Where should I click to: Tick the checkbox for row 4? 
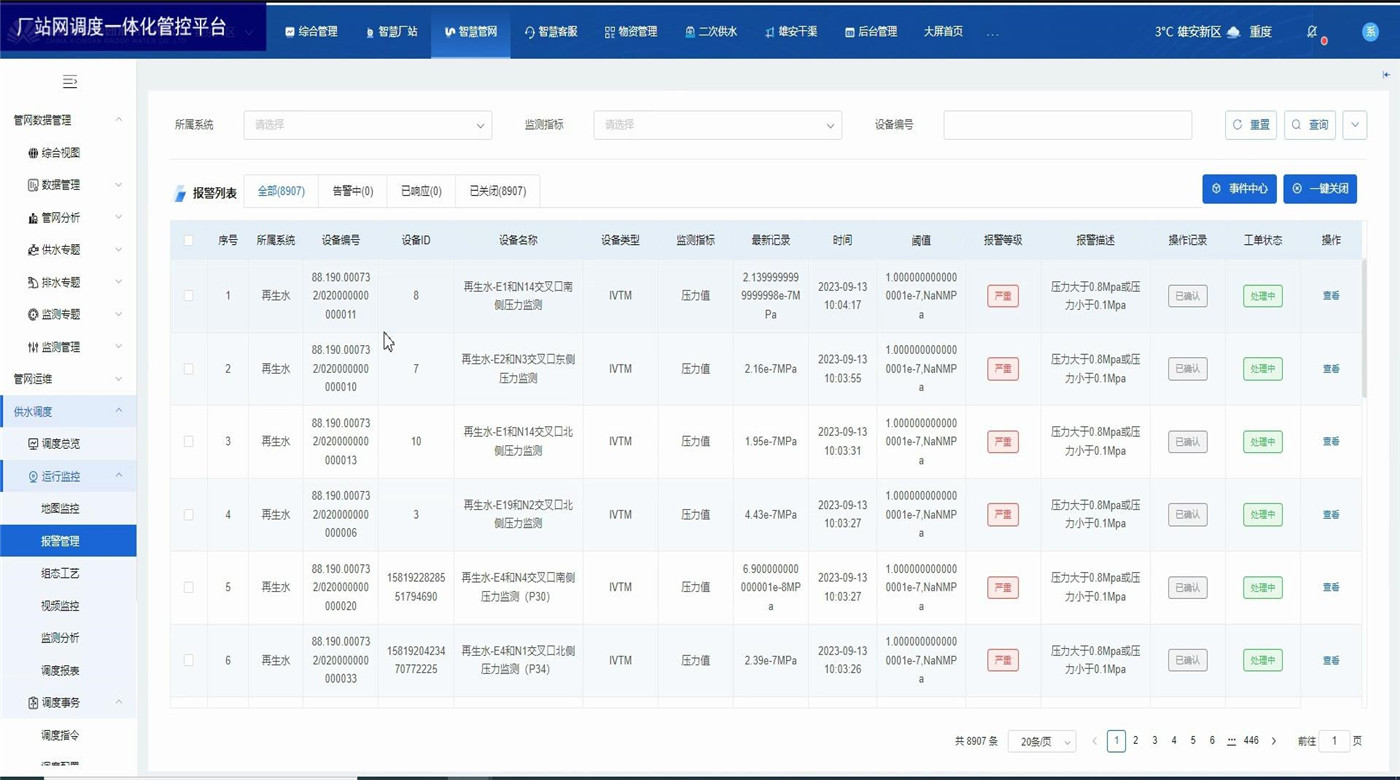point(188,515)
